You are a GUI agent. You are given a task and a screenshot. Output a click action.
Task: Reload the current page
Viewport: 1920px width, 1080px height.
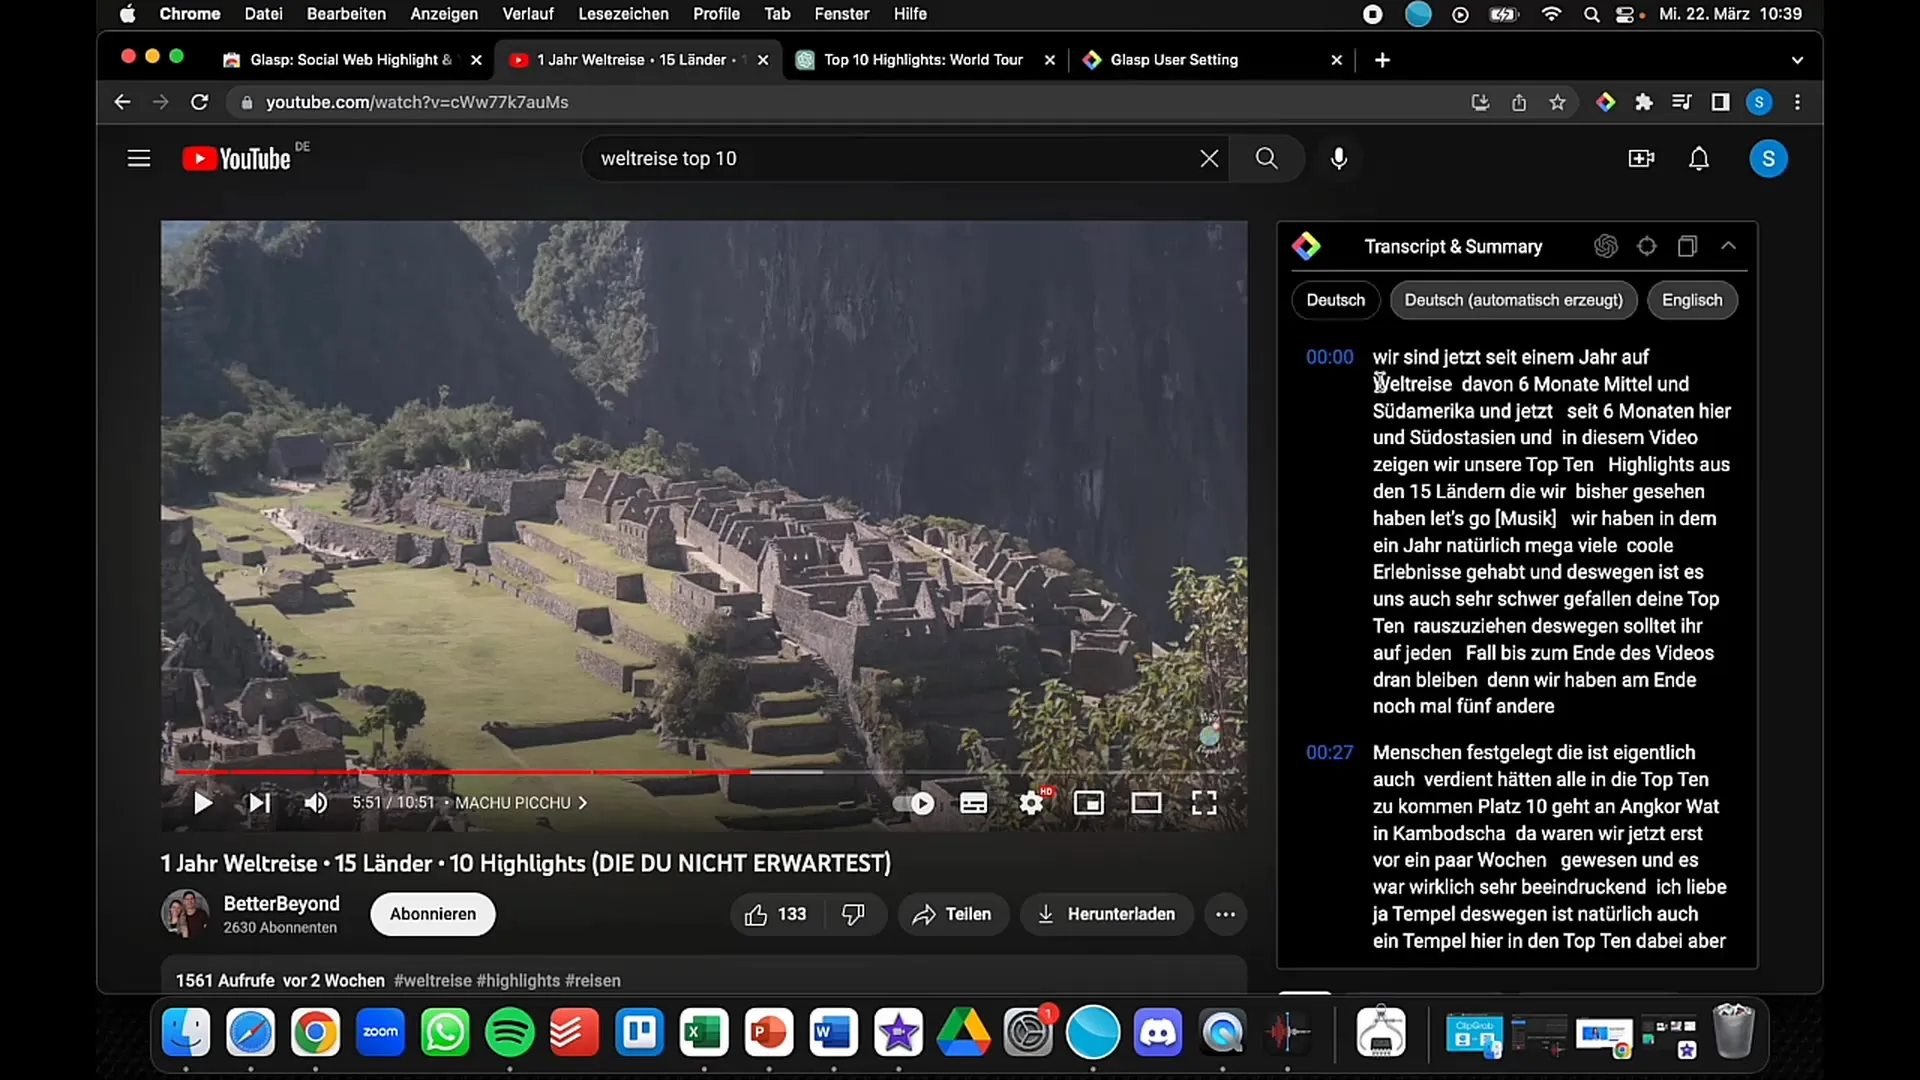(200, 102)
